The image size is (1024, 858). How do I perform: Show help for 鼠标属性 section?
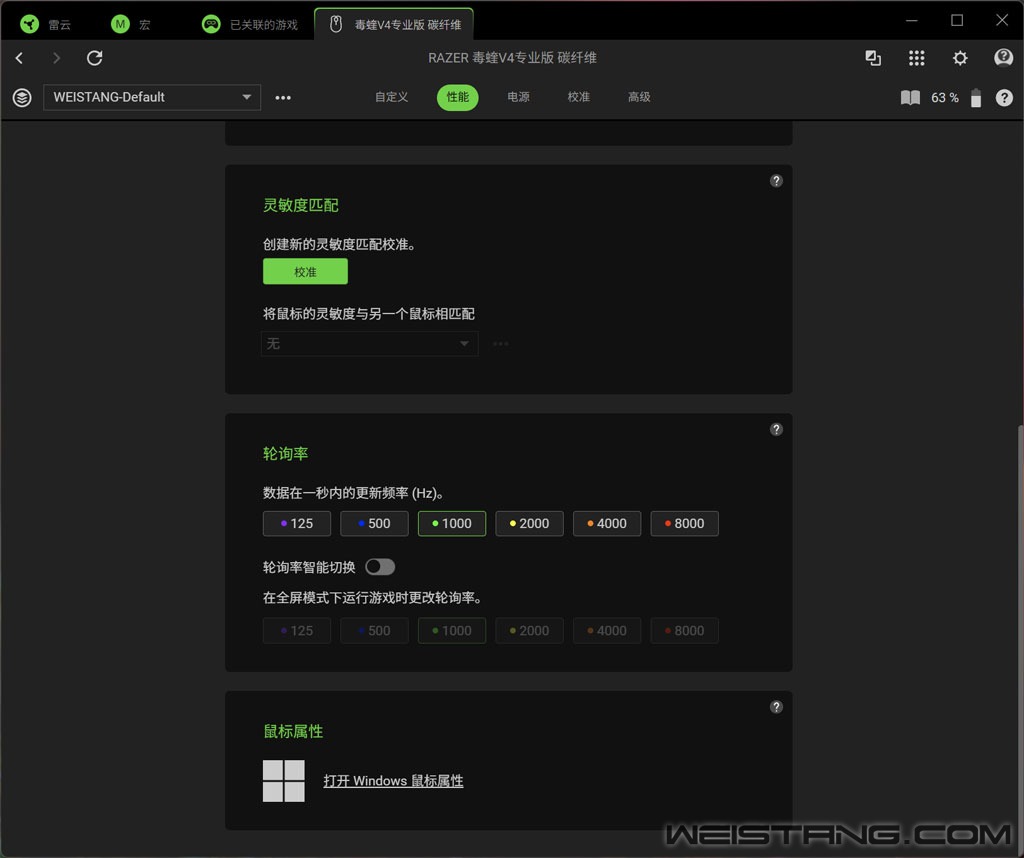point(776,707)
